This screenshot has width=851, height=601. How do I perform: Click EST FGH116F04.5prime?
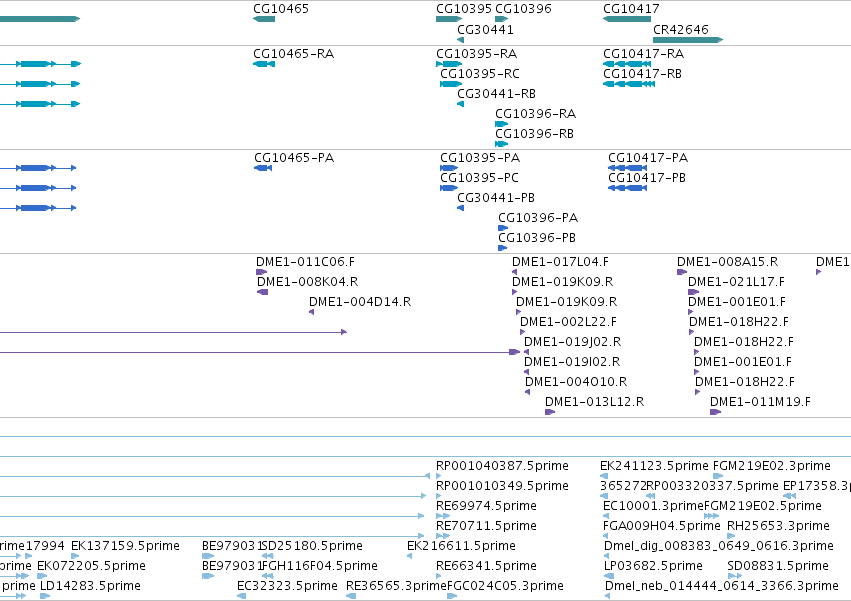click(320, 566)
